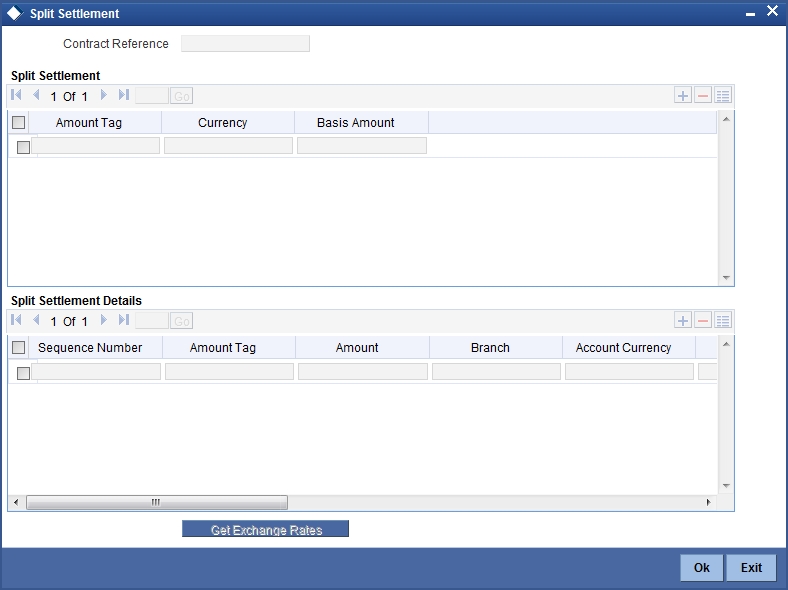788x590 pixels.
Task: Confirm with the Ok button
Action: (x=702, y=567)
